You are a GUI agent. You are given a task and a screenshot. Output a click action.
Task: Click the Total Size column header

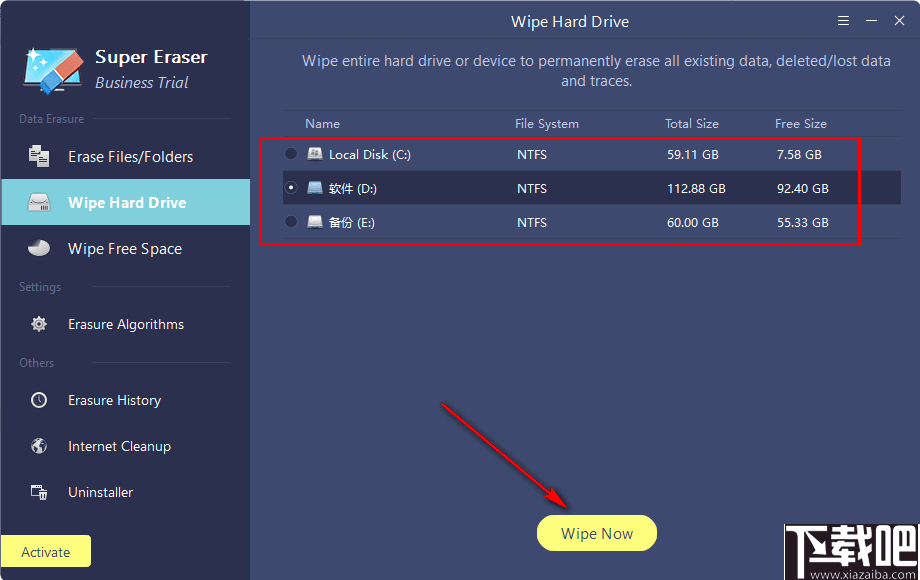692,124
